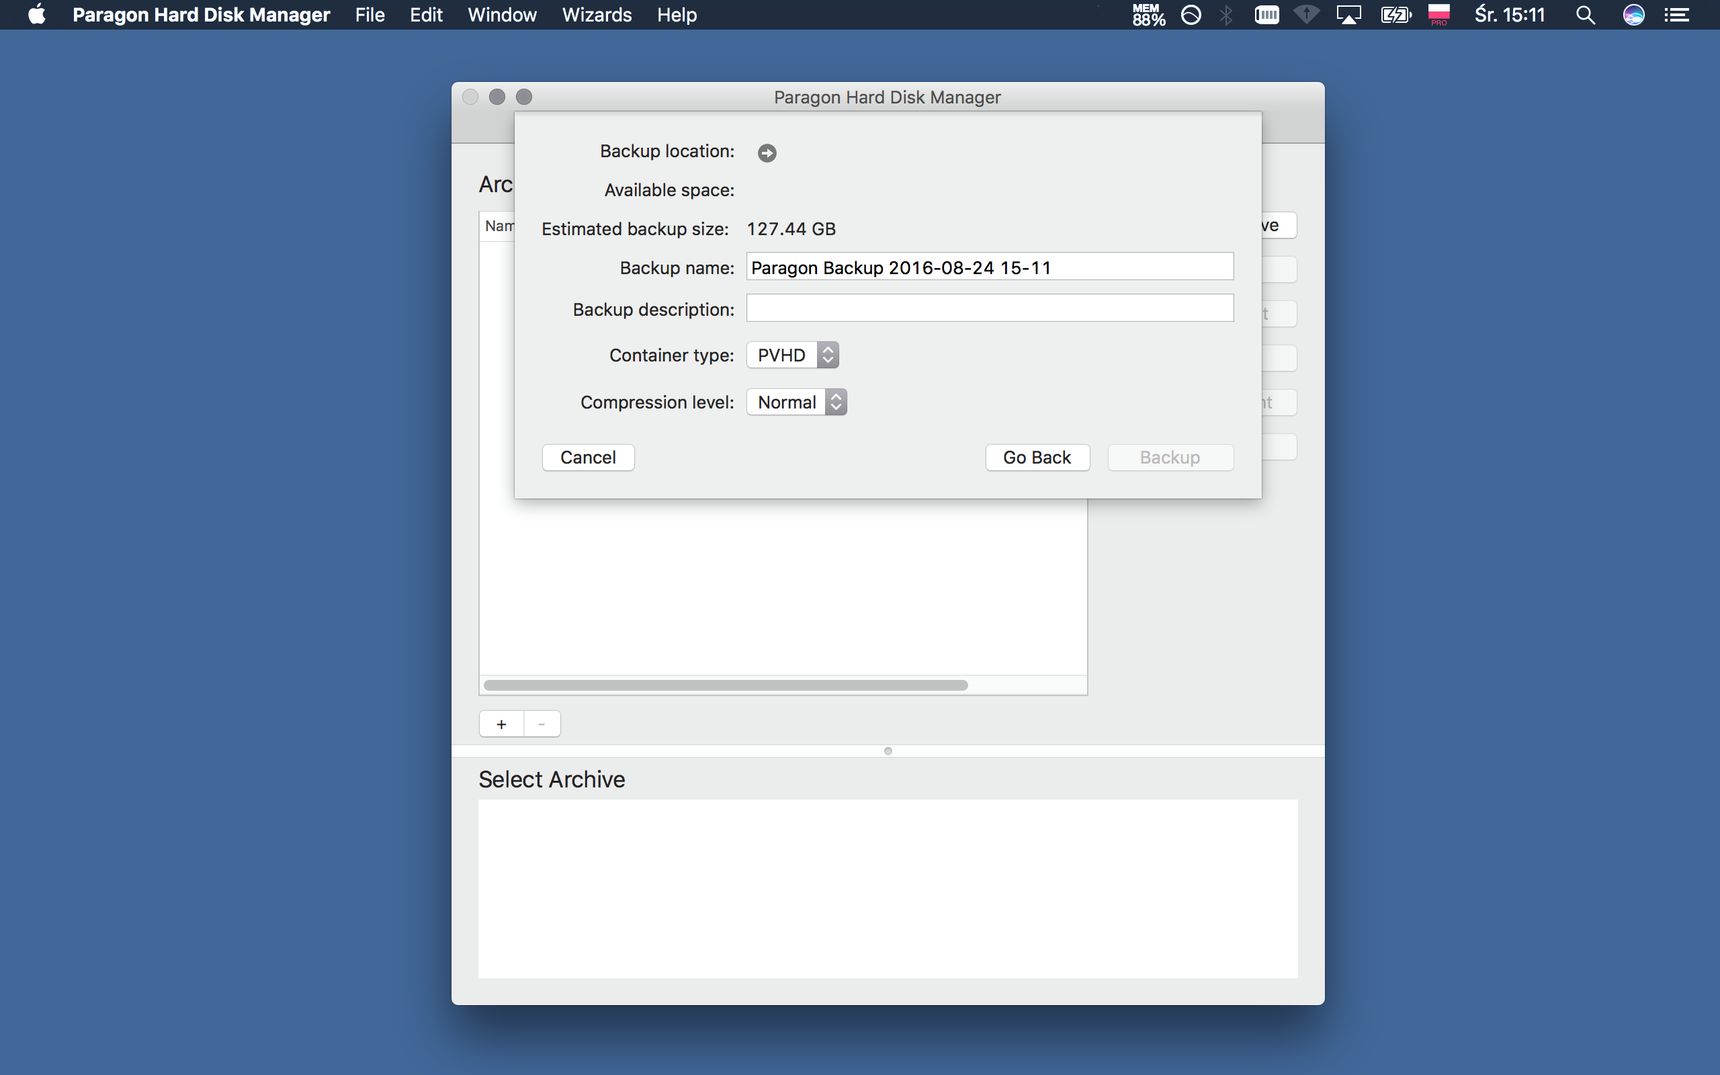
Task: Click the disabled Backup button
Action: tap(1170, 457)
